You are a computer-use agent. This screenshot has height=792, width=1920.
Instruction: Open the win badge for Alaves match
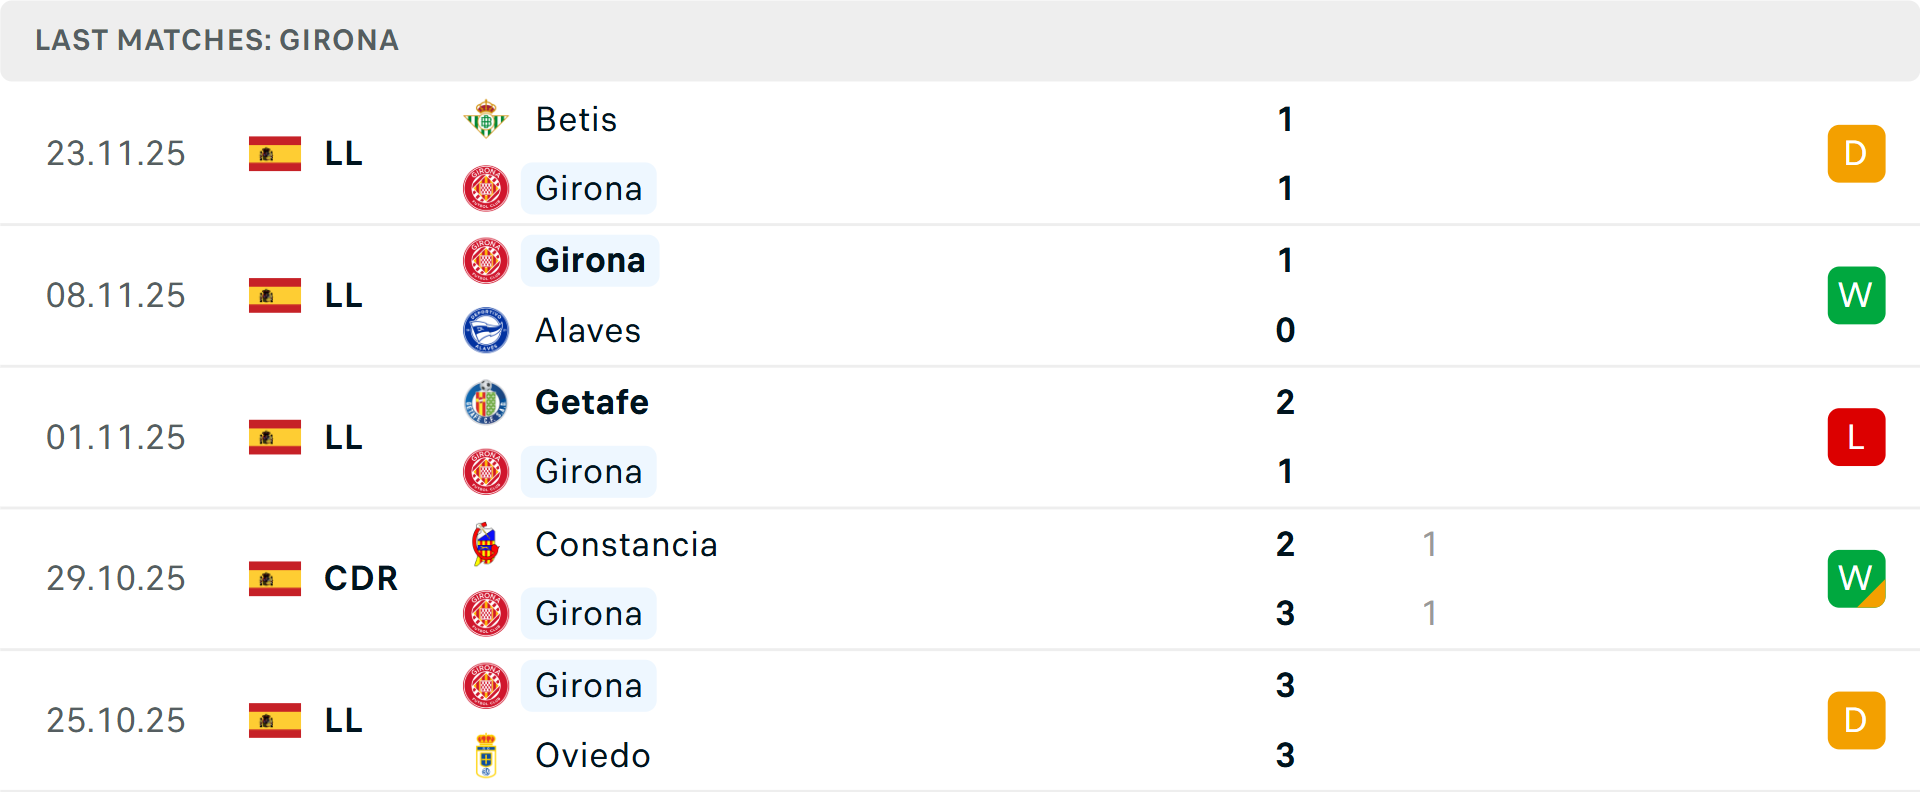click(1856, 295)
